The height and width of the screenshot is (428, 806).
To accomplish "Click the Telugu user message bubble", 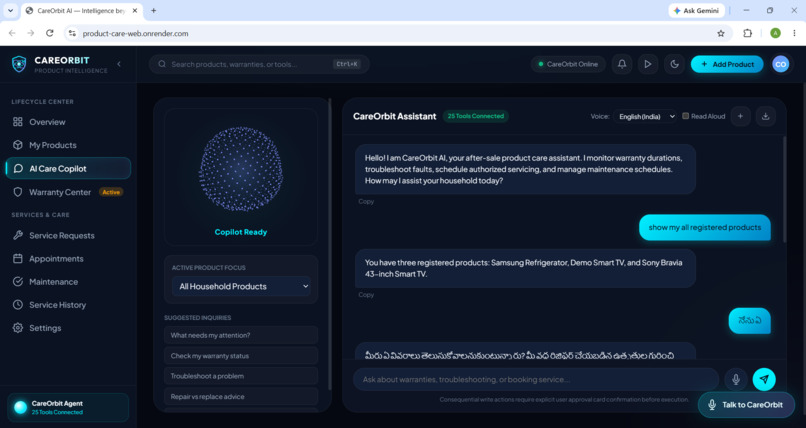I will (x=749, y=321).
